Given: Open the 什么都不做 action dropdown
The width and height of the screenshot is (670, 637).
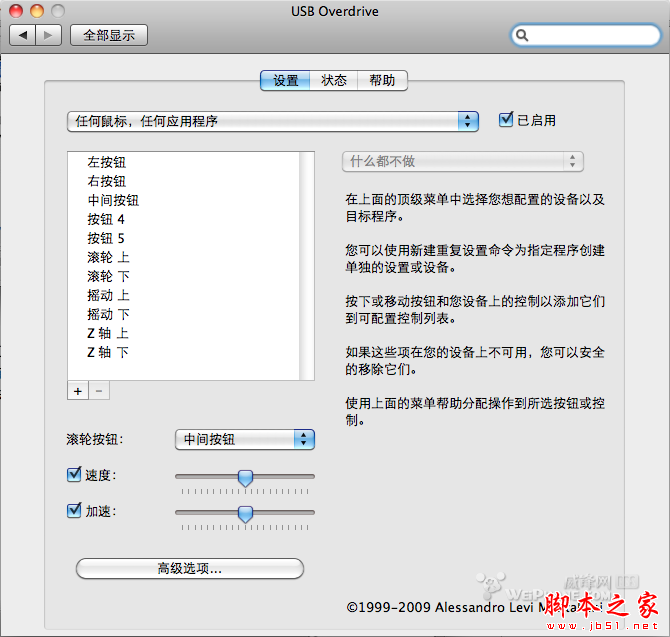Looking at the screenshot, I should tap(463, 161).
